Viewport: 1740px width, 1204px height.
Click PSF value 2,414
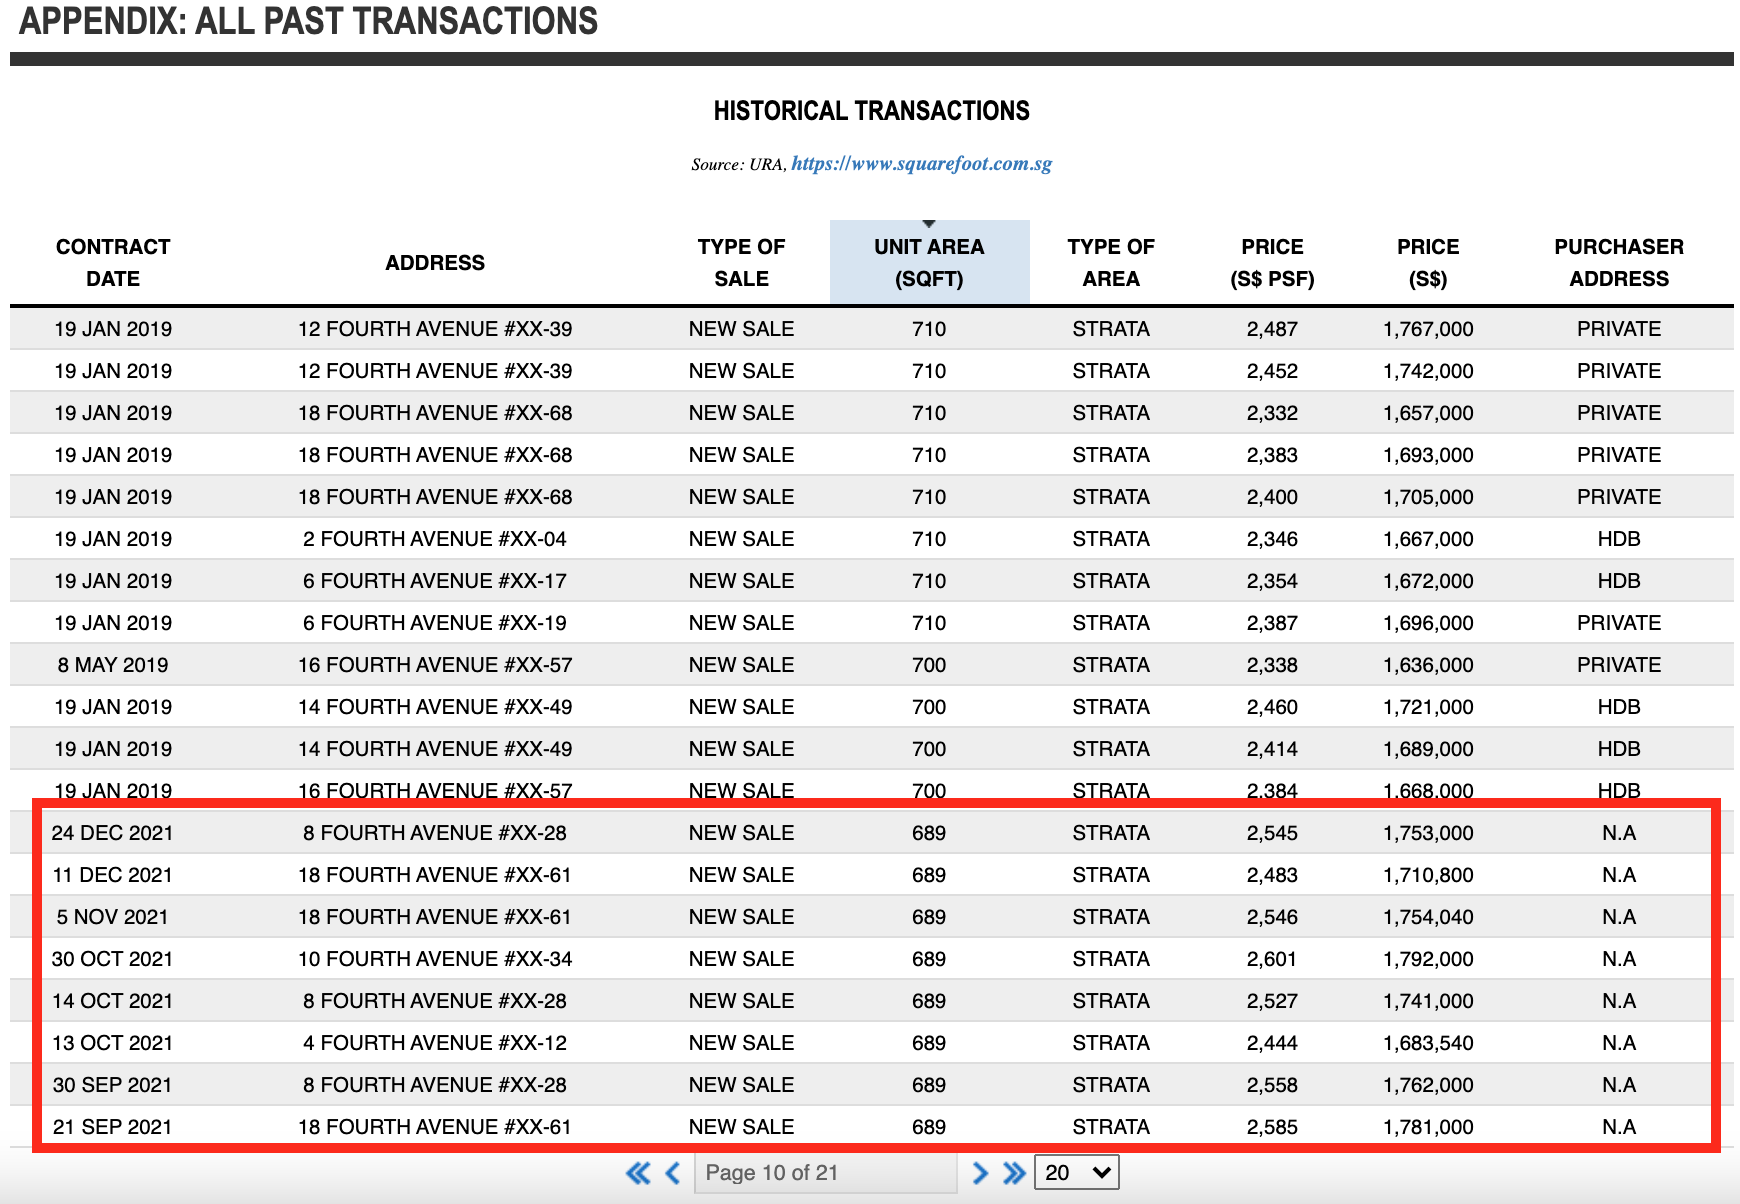tap(1272, 749)
